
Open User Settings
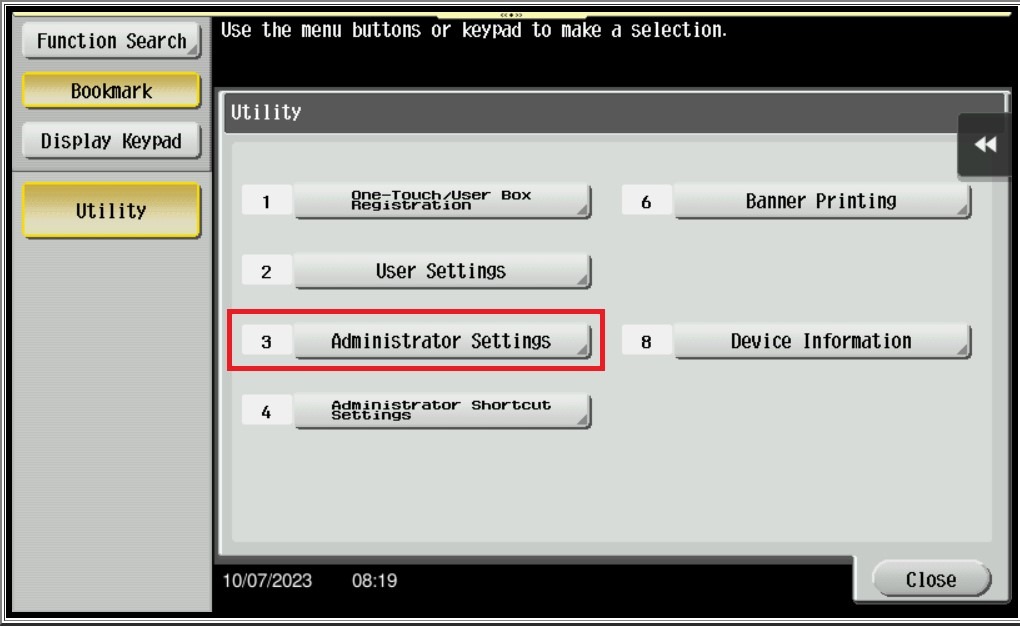pos(442,270)
